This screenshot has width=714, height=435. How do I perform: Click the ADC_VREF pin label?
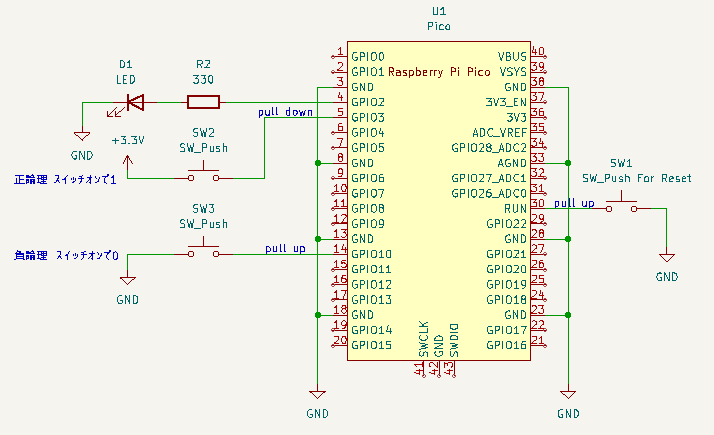500,133
